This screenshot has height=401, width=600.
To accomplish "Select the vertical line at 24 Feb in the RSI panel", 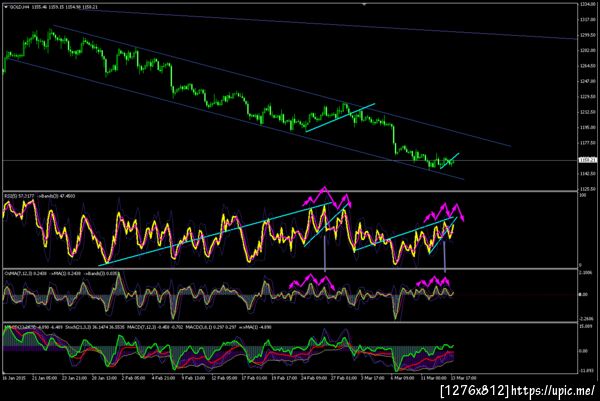I will click(x=325, y=254).
